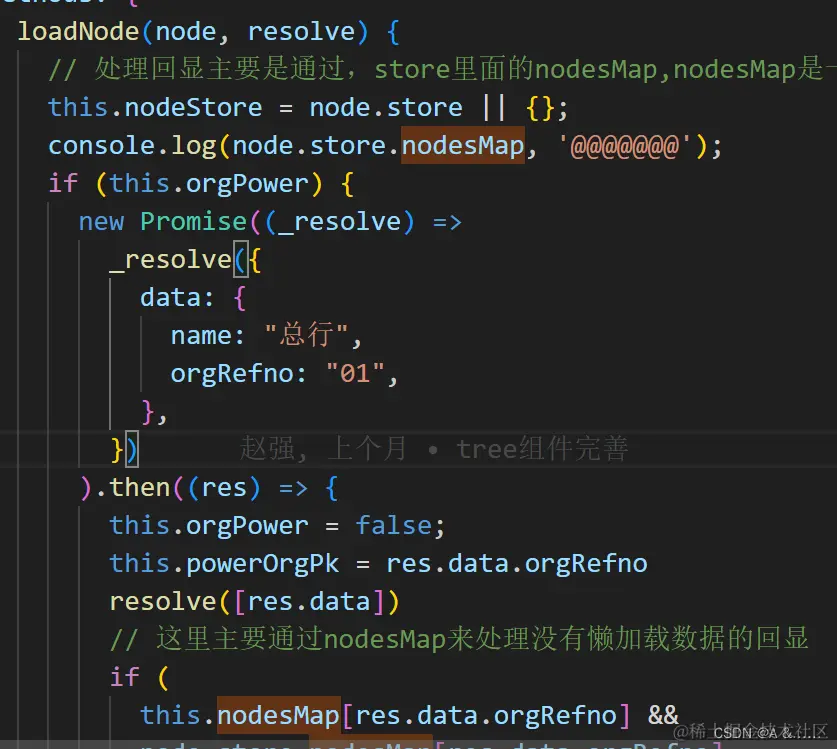Image resolution: width=837 pixels, height=749 pixels.
Task: Click the '@@@@@@@' string literal
Action: tap(625, 146)
